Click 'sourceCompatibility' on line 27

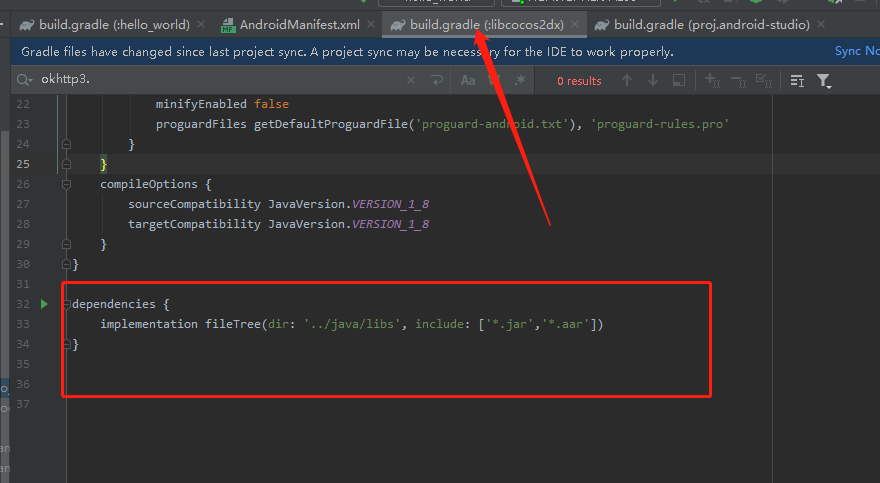(x=194, y=204)
